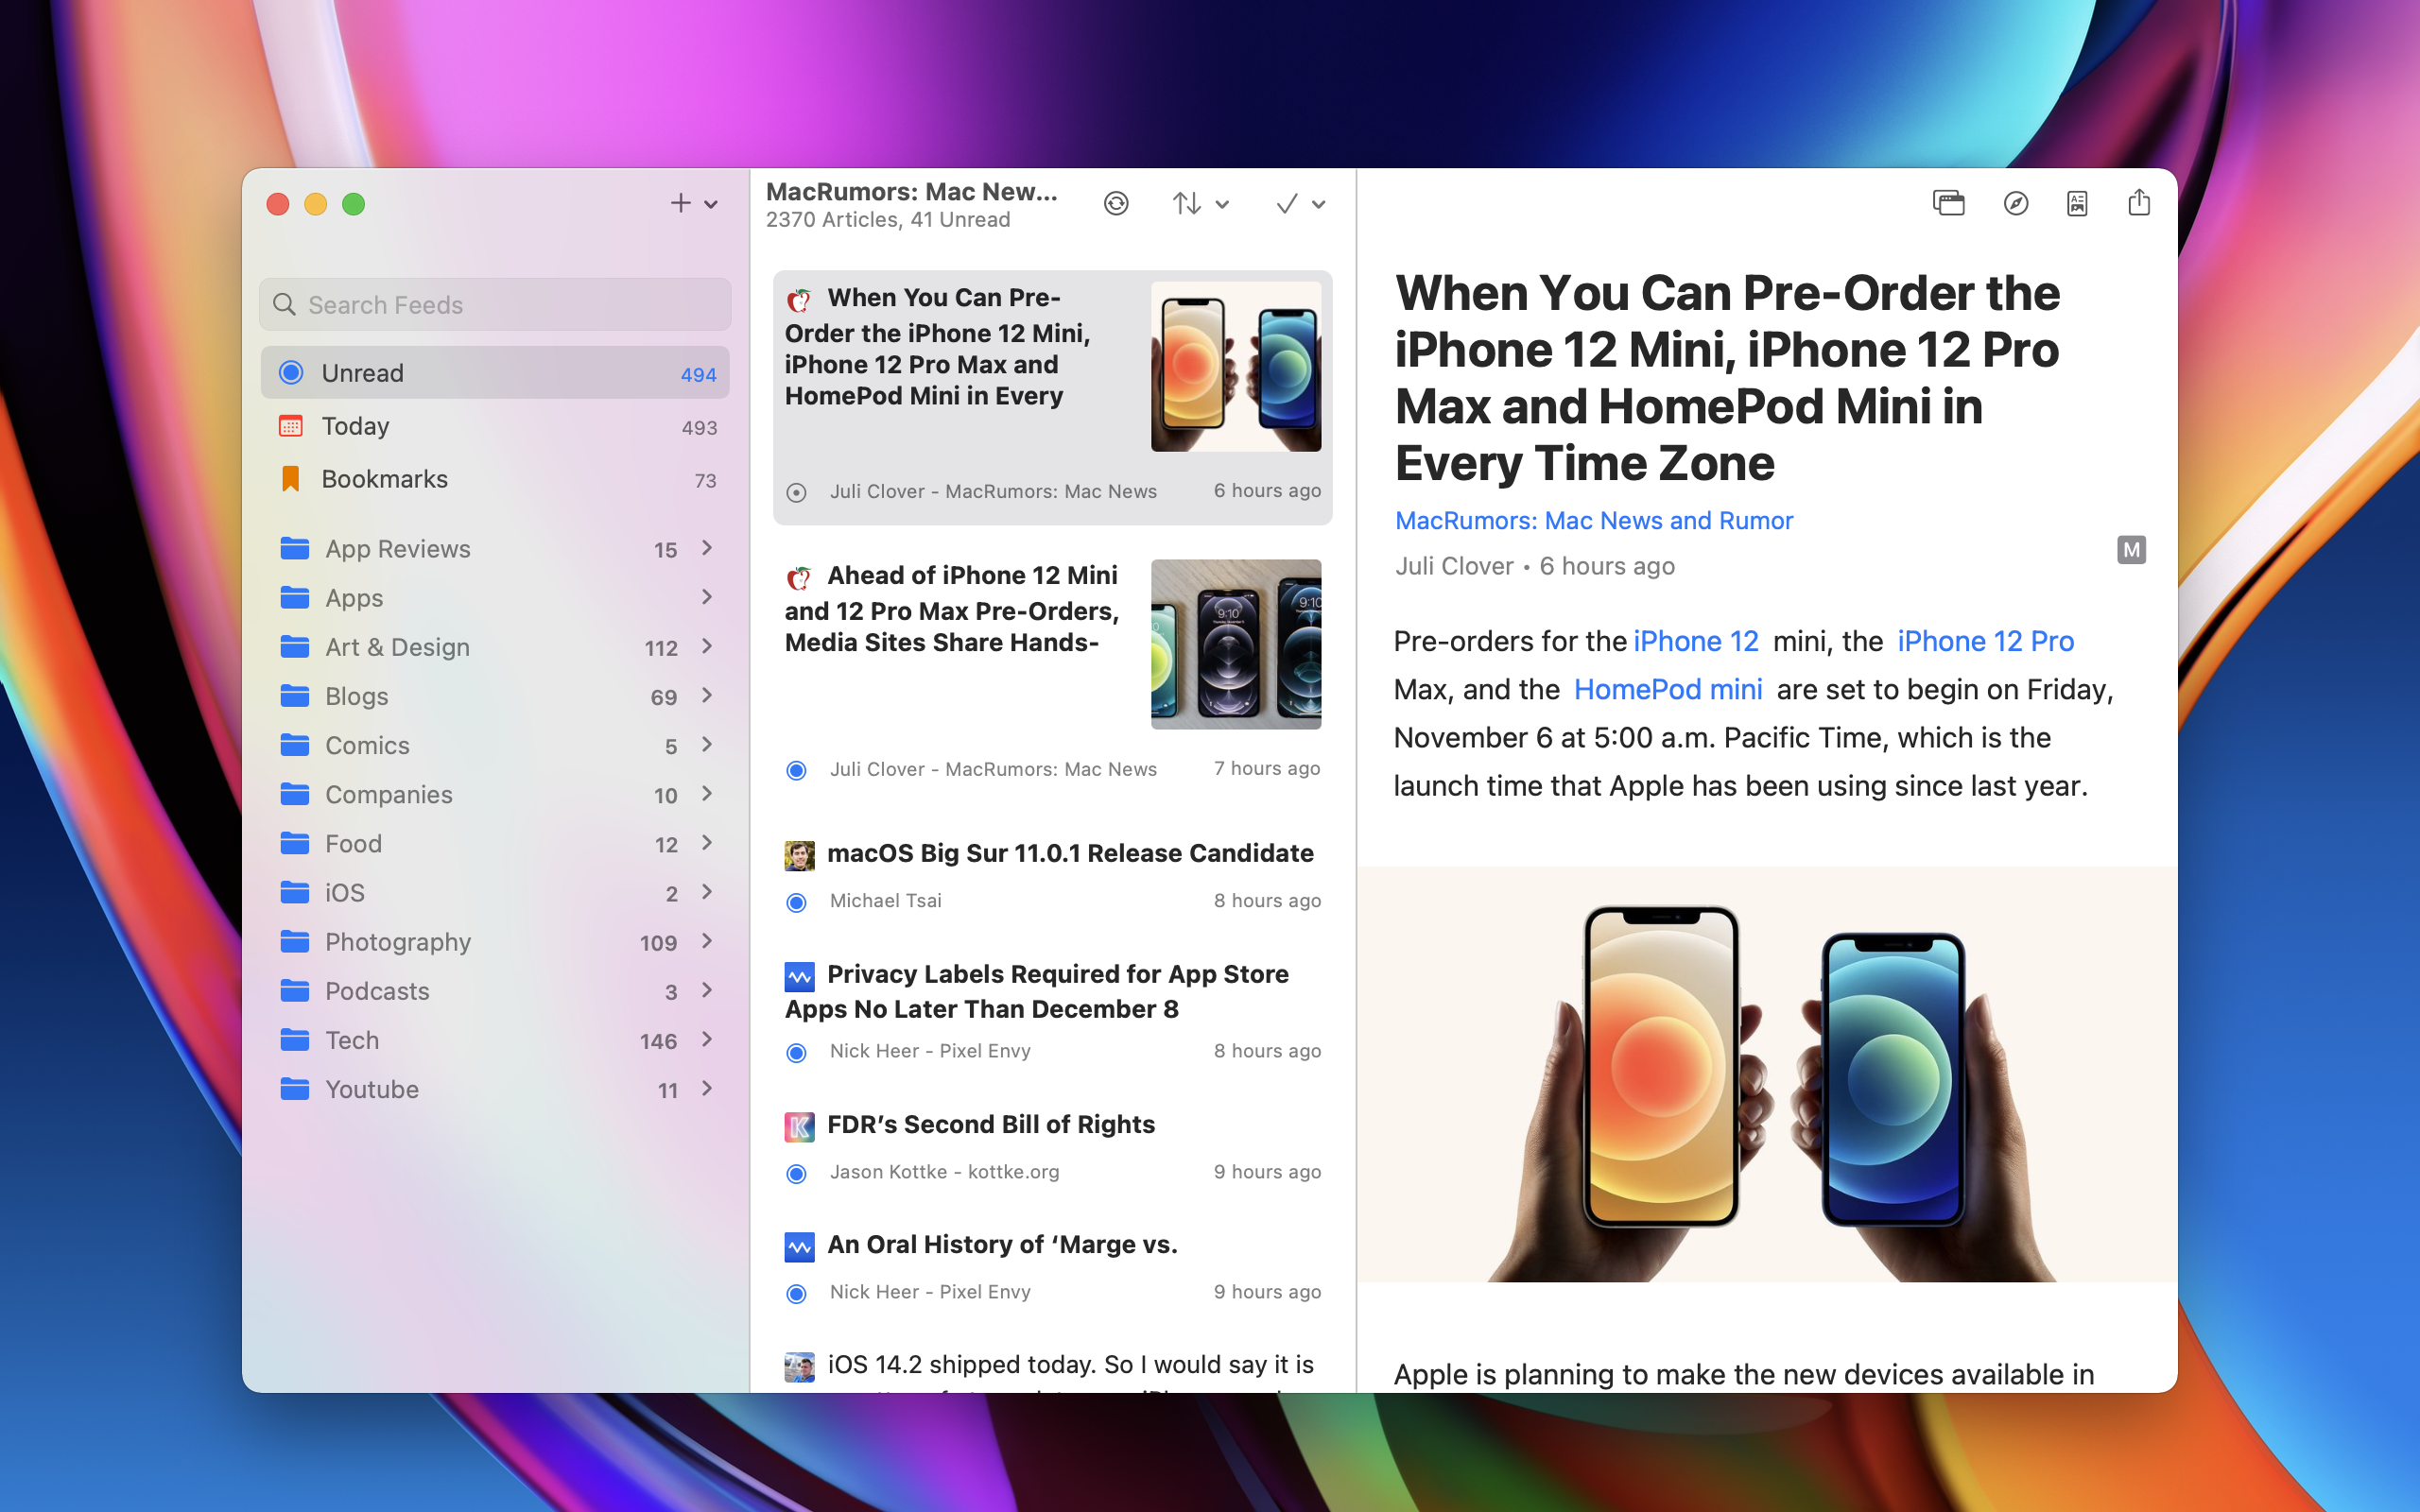The width and height of the screenshot is (2420, 1512).
Task: Click the iPhone 12 hyperlink in article
Action: click(1695, 639)
